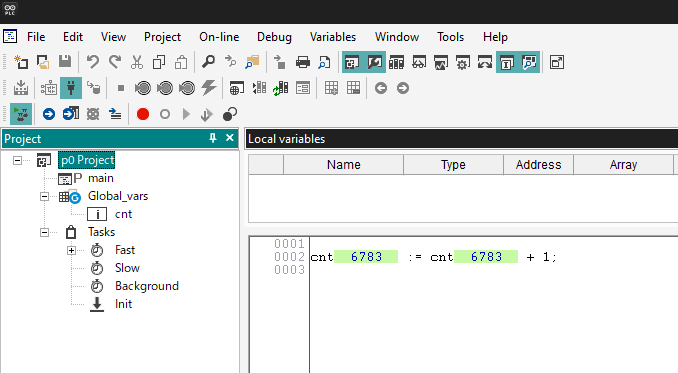Viewport: 678px width, 373px height.
Task: Click the Cut scissors icon
Action: (x=137, y=62)
